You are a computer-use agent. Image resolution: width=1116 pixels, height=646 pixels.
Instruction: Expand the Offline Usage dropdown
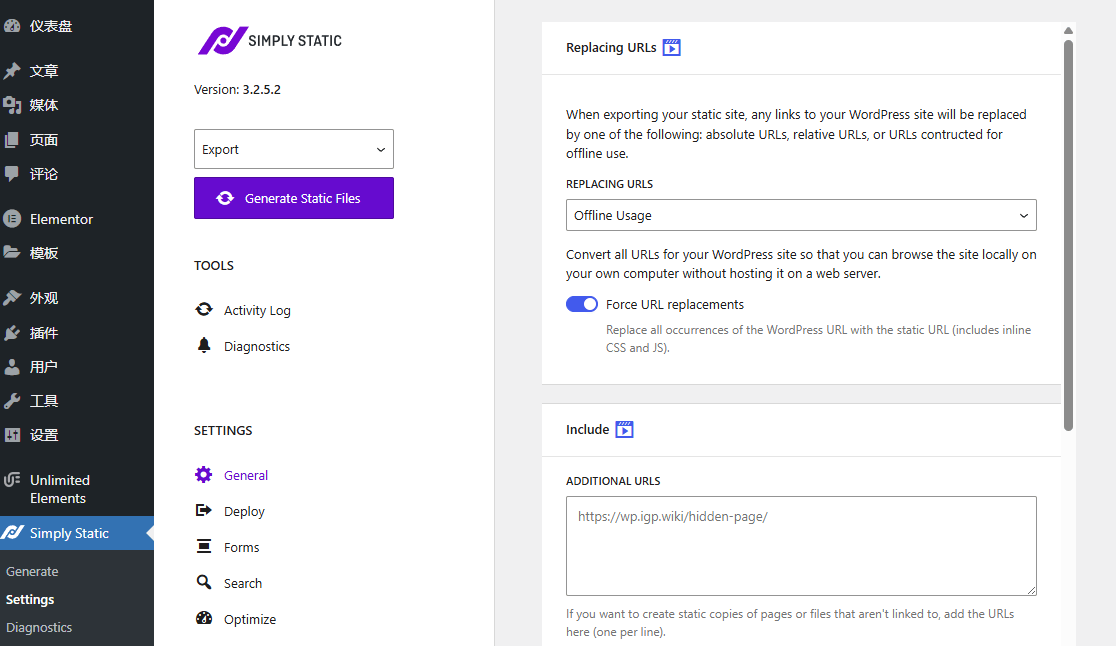pyautogui.click(x=800, y=215)
